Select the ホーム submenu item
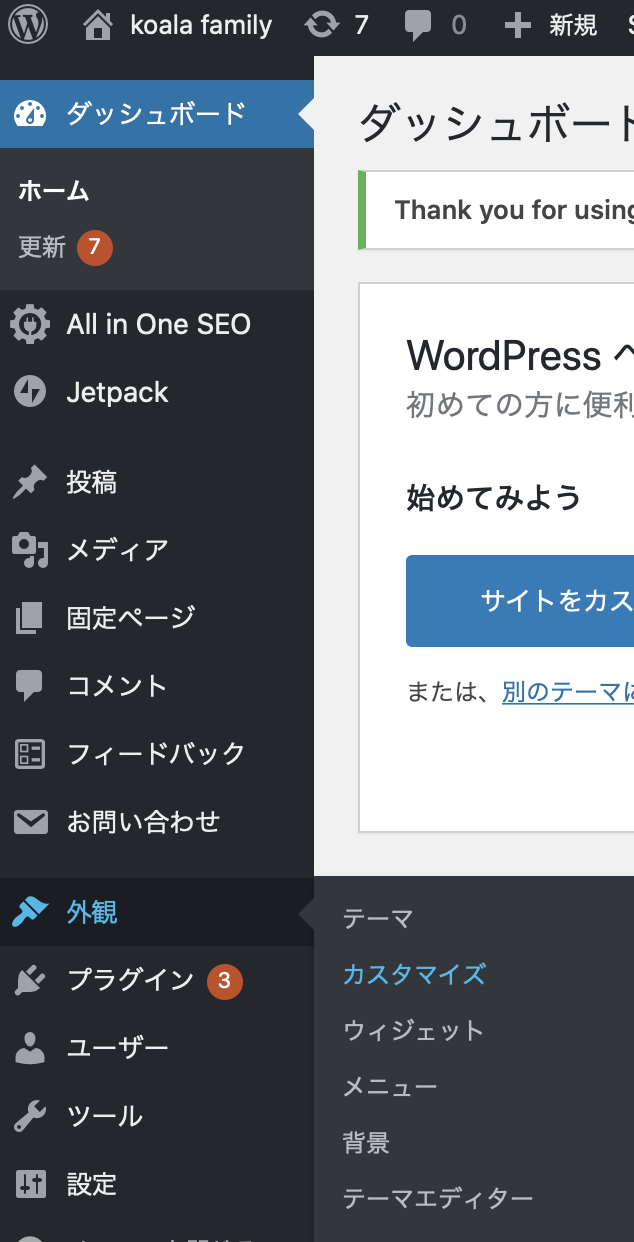Viewport: 634px width, 1242px height. [54, 191]
